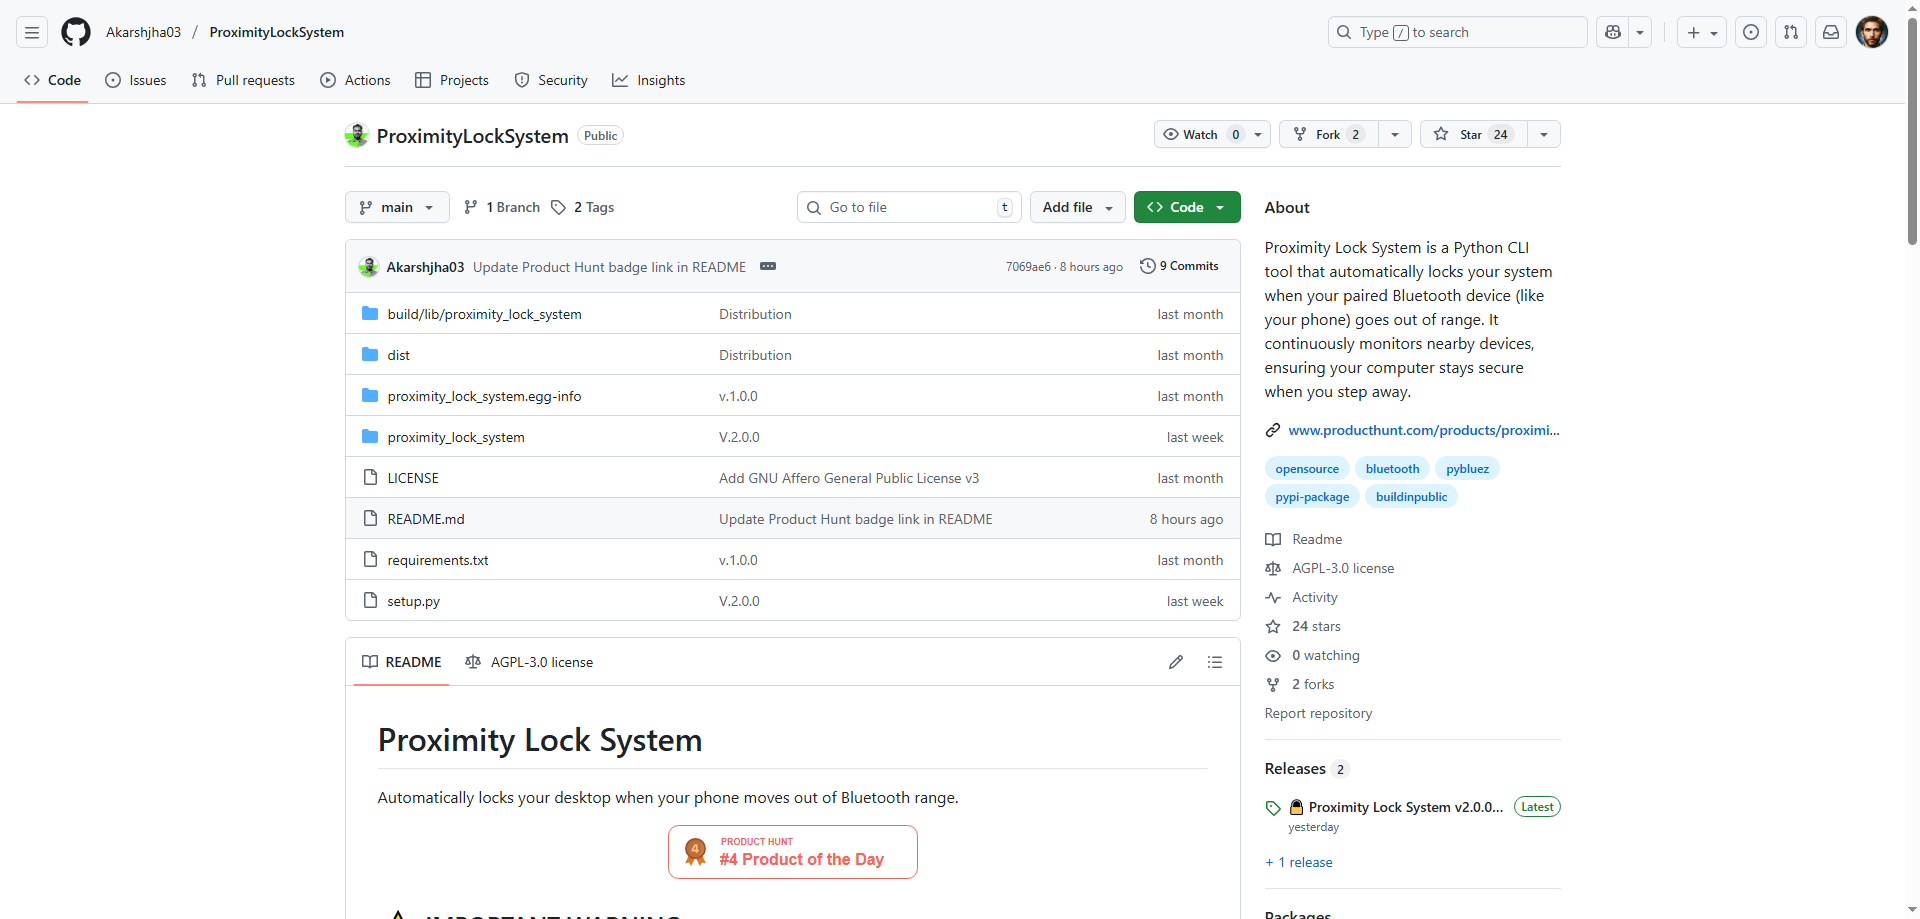1920x919 pixels.
Task: Show the 9 Commits history
Action: pyautogui.click(x=1180, y=266)
